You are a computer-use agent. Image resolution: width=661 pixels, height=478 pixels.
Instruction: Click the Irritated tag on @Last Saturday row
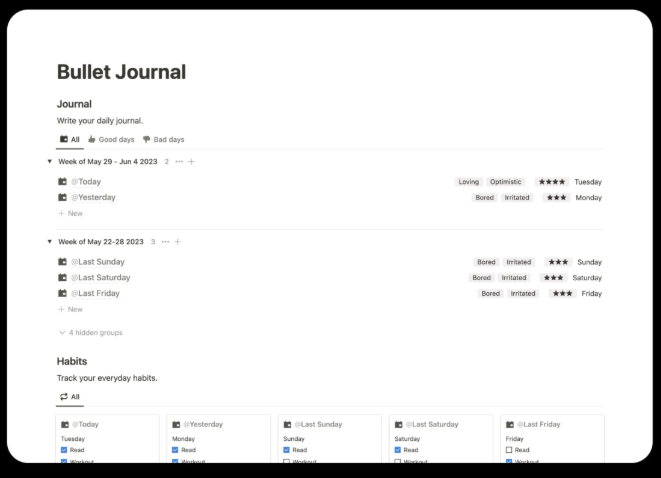pos(514,277)
